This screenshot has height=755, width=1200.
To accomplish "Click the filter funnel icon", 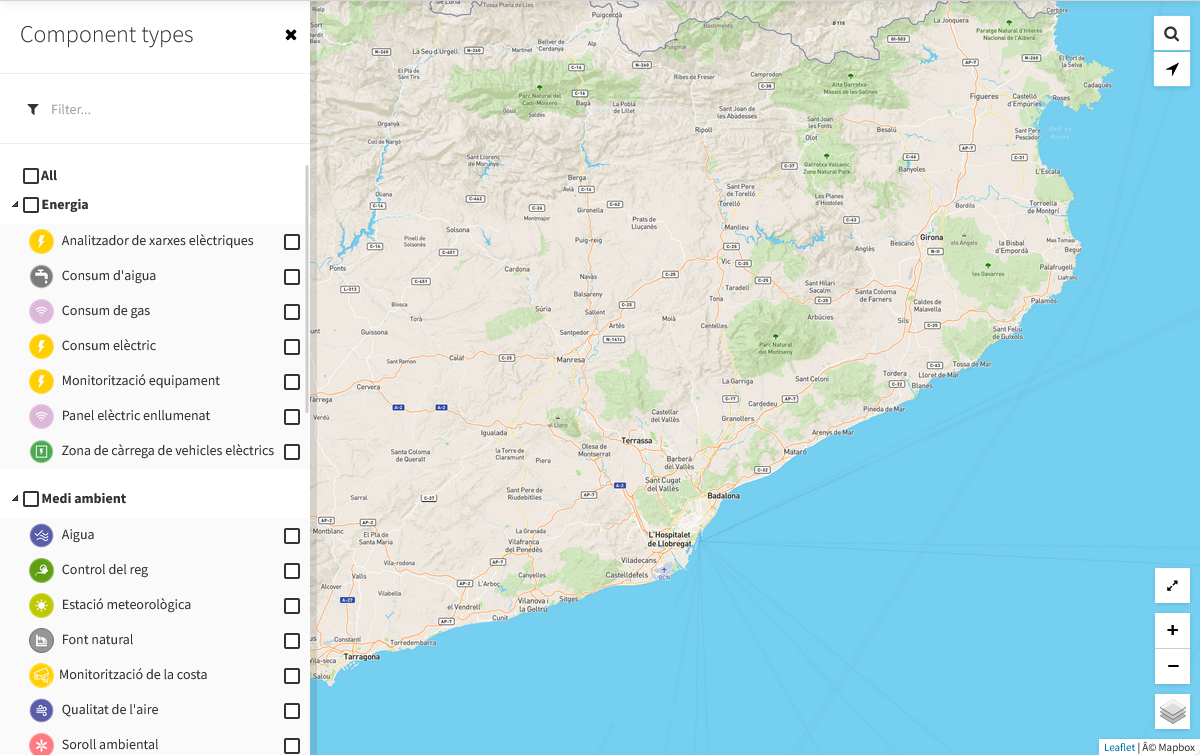I will click(33, 109).
